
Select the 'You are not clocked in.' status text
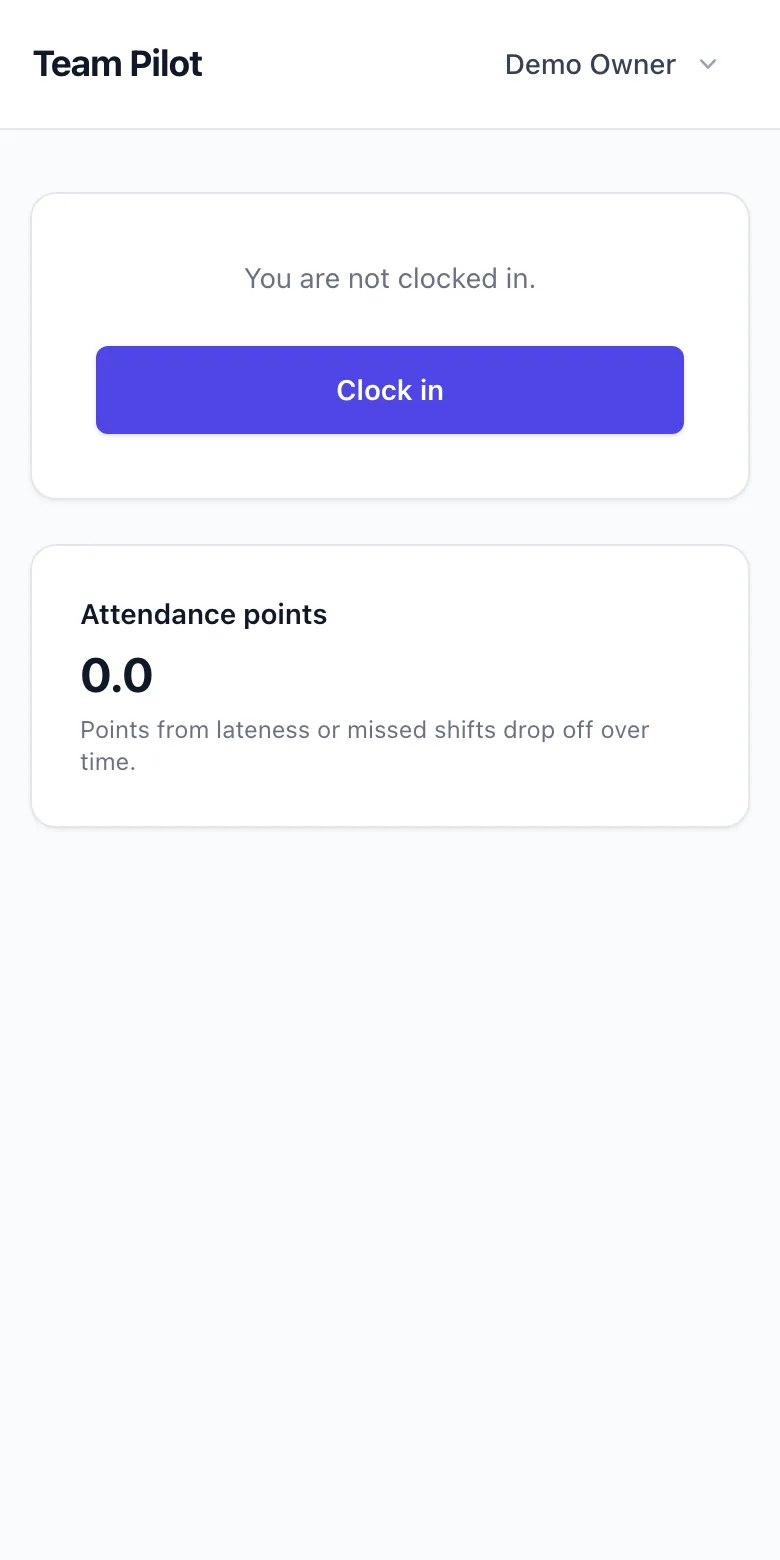click(390, 278)
